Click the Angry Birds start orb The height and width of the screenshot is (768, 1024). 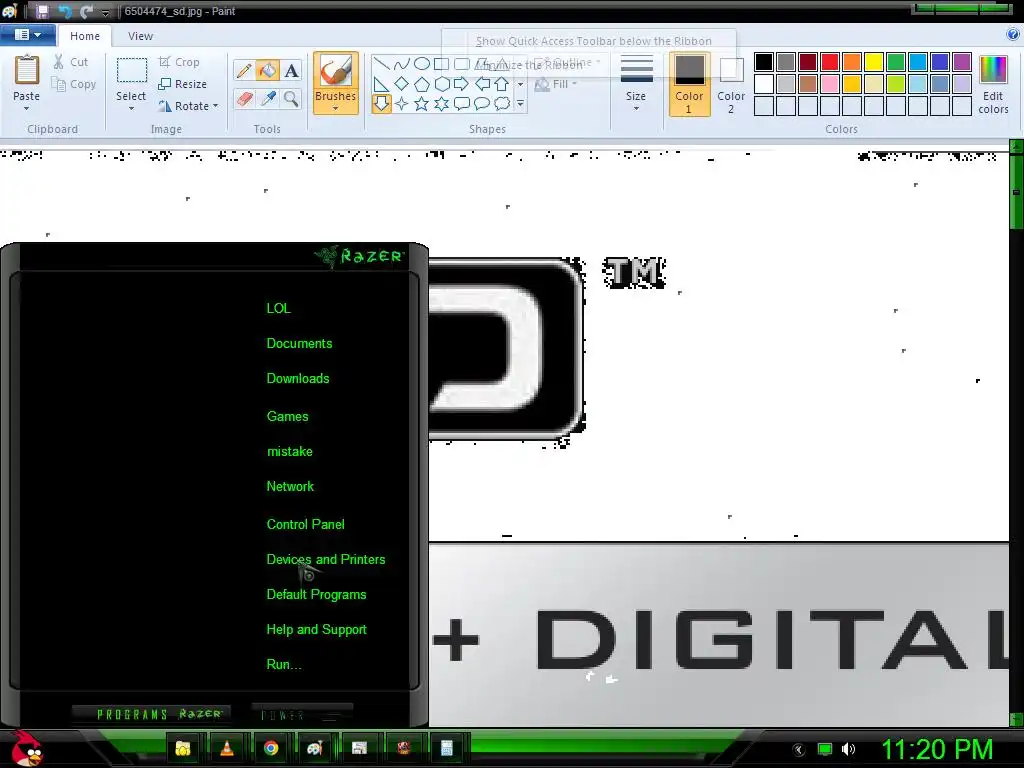click(x=26, y=748)
